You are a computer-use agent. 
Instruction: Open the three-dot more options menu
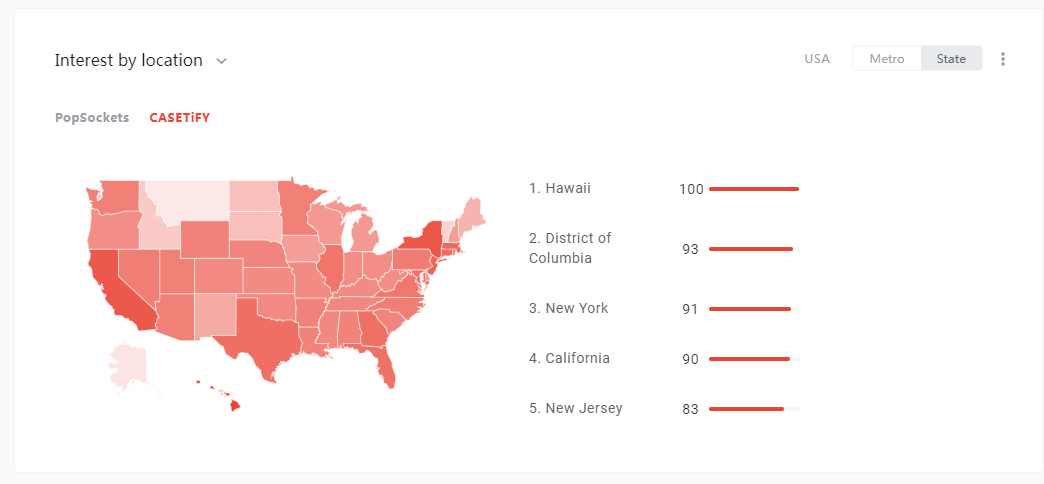point(1003,59)
